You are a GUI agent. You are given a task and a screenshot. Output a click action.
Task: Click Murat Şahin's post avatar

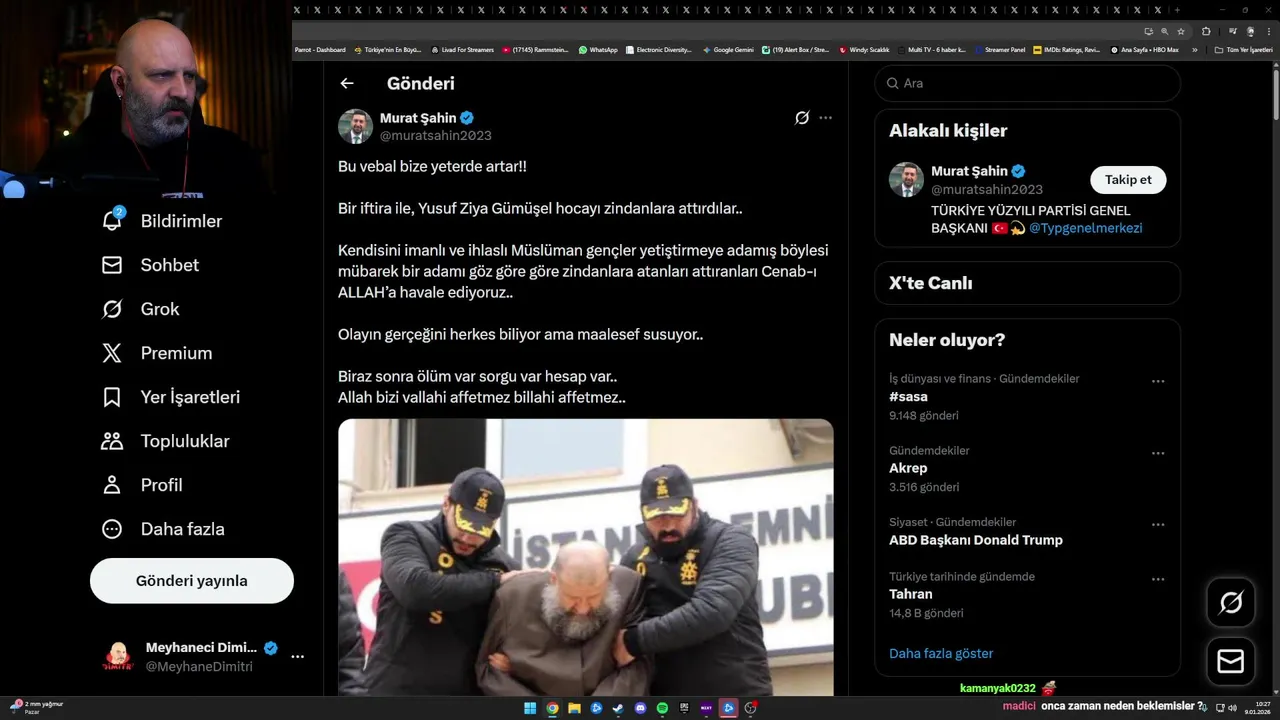[355, 126]
